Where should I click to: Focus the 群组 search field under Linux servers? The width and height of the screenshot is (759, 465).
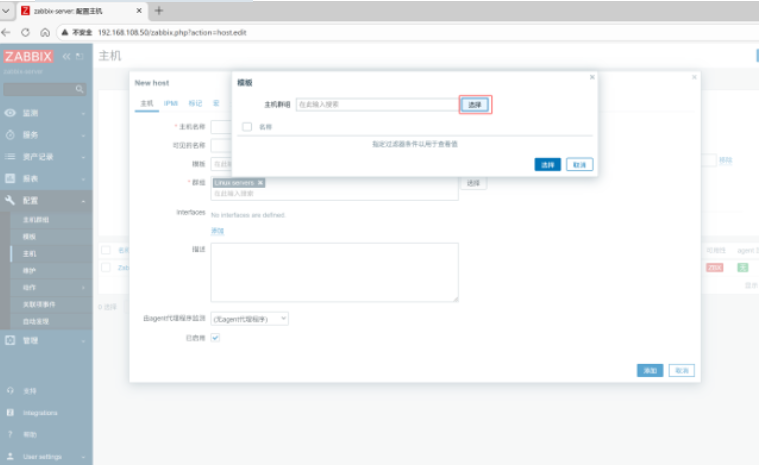(x=334, y=194)
